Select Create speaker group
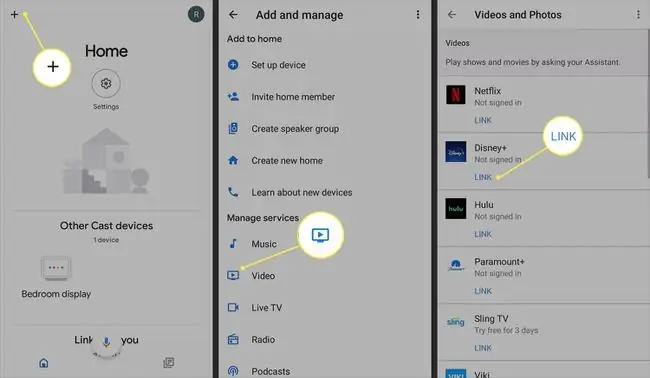The height and width of the screenshot is (378, 650). [295, 129]
